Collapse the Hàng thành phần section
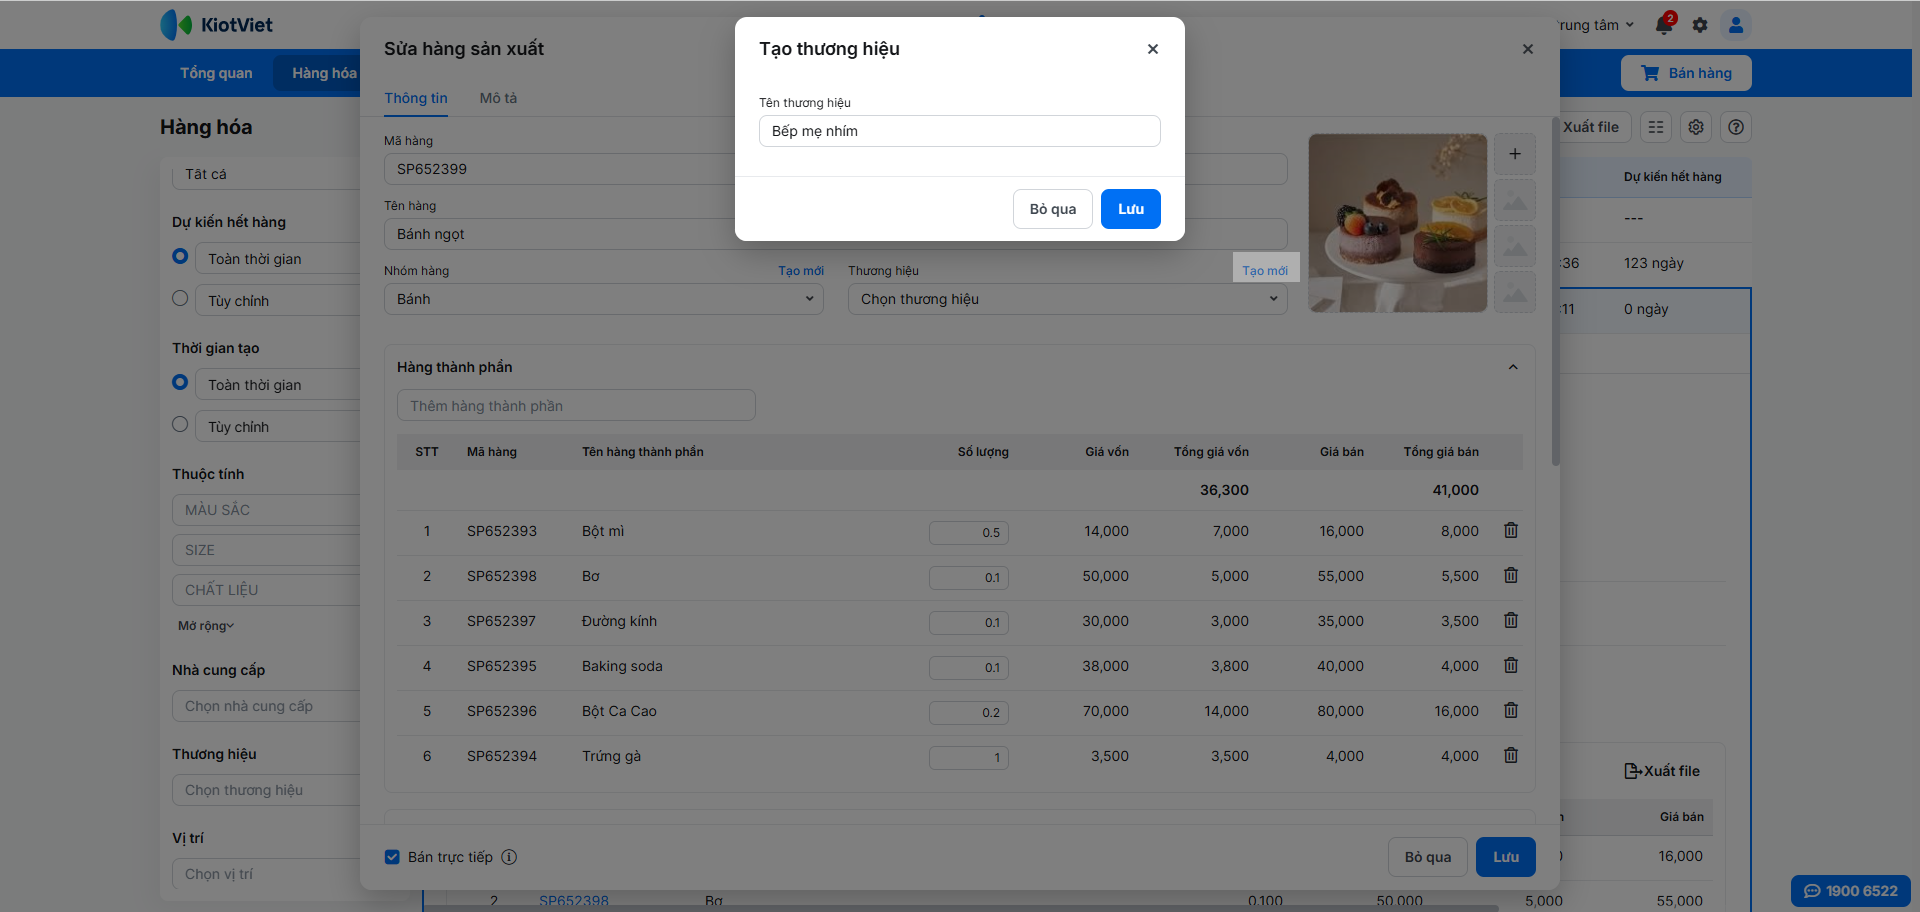1920x912 pixels. click(x=1513, y=367)
